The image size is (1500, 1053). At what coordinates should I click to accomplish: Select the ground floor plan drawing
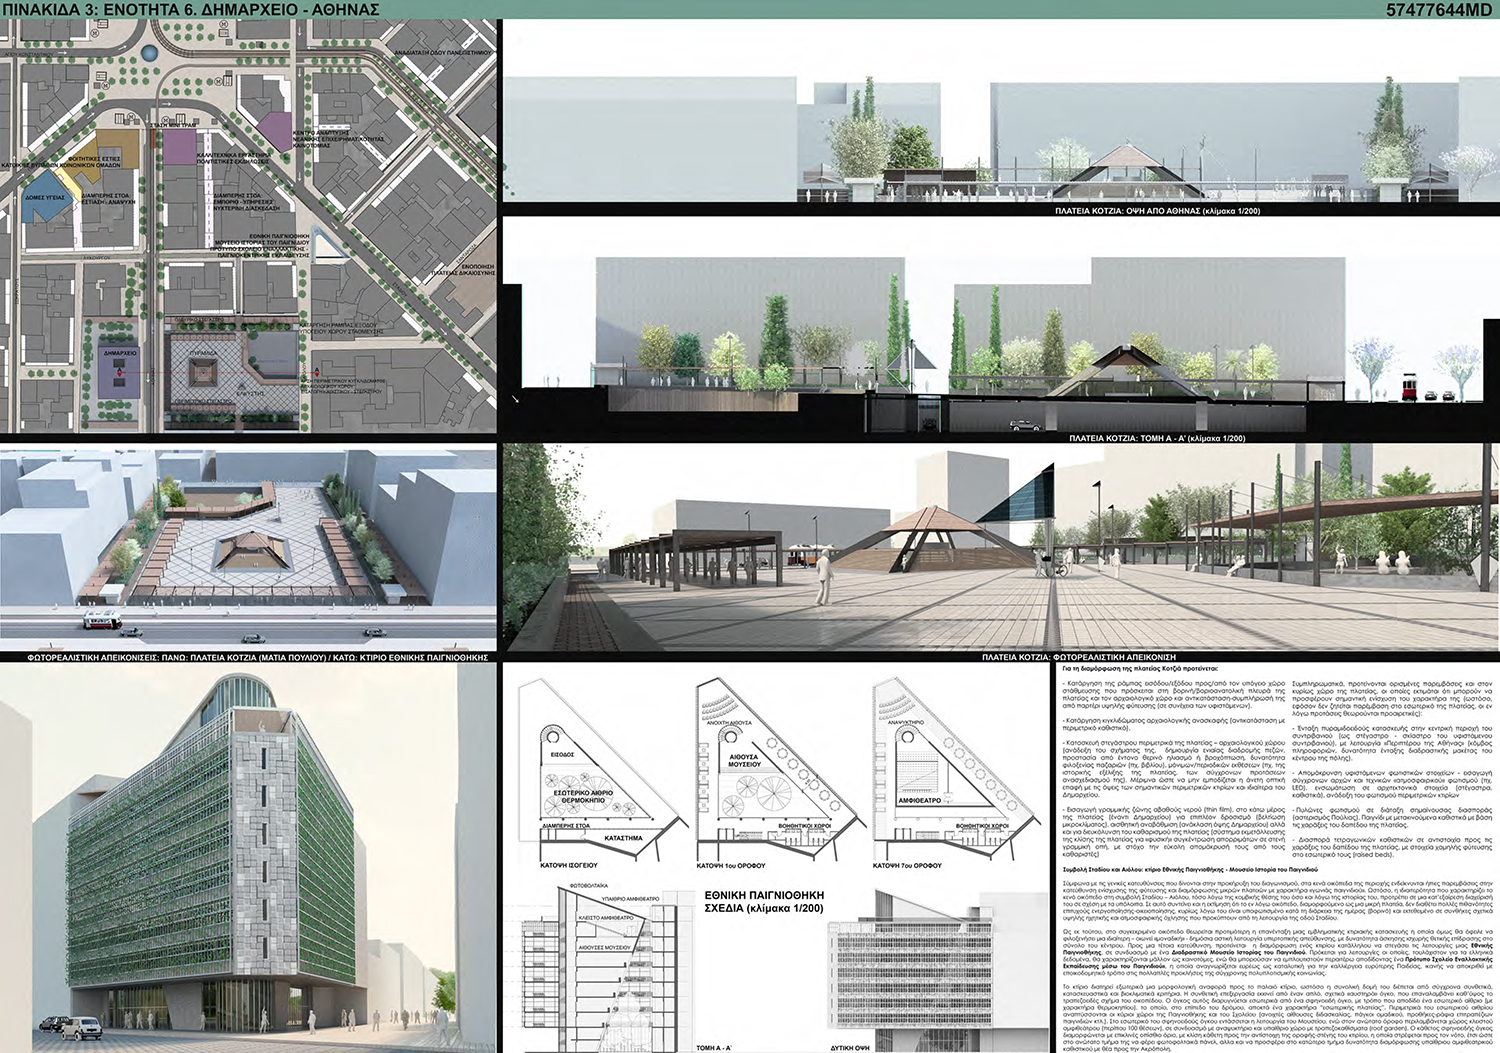tap(601, 771)
